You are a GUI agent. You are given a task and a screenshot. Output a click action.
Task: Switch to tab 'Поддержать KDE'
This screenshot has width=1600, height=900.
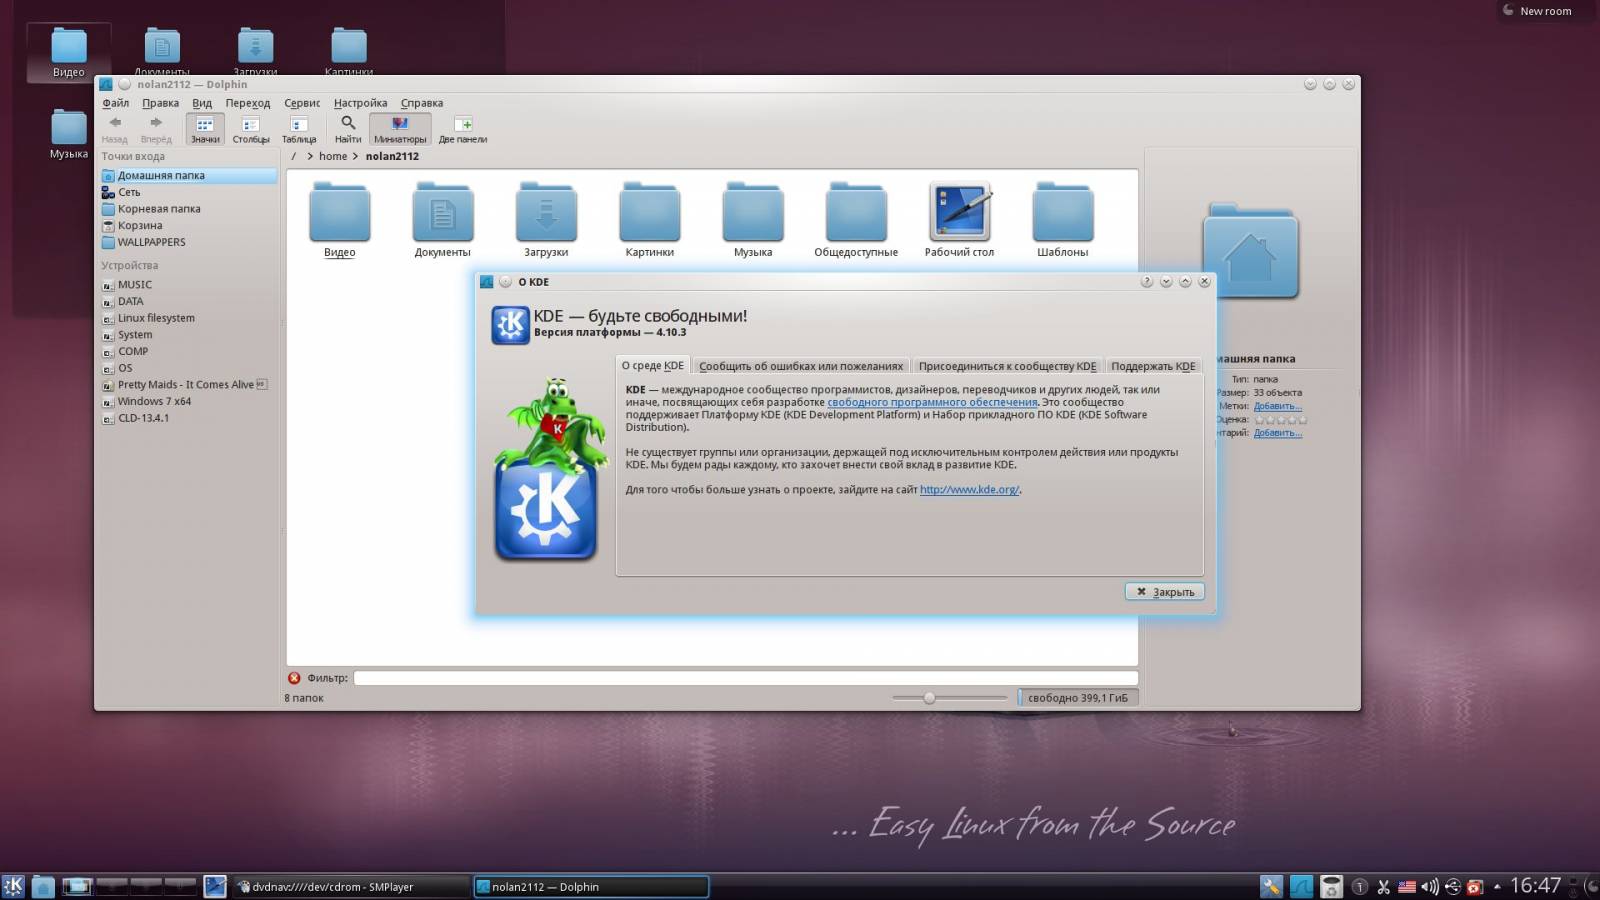[1153, 366]
